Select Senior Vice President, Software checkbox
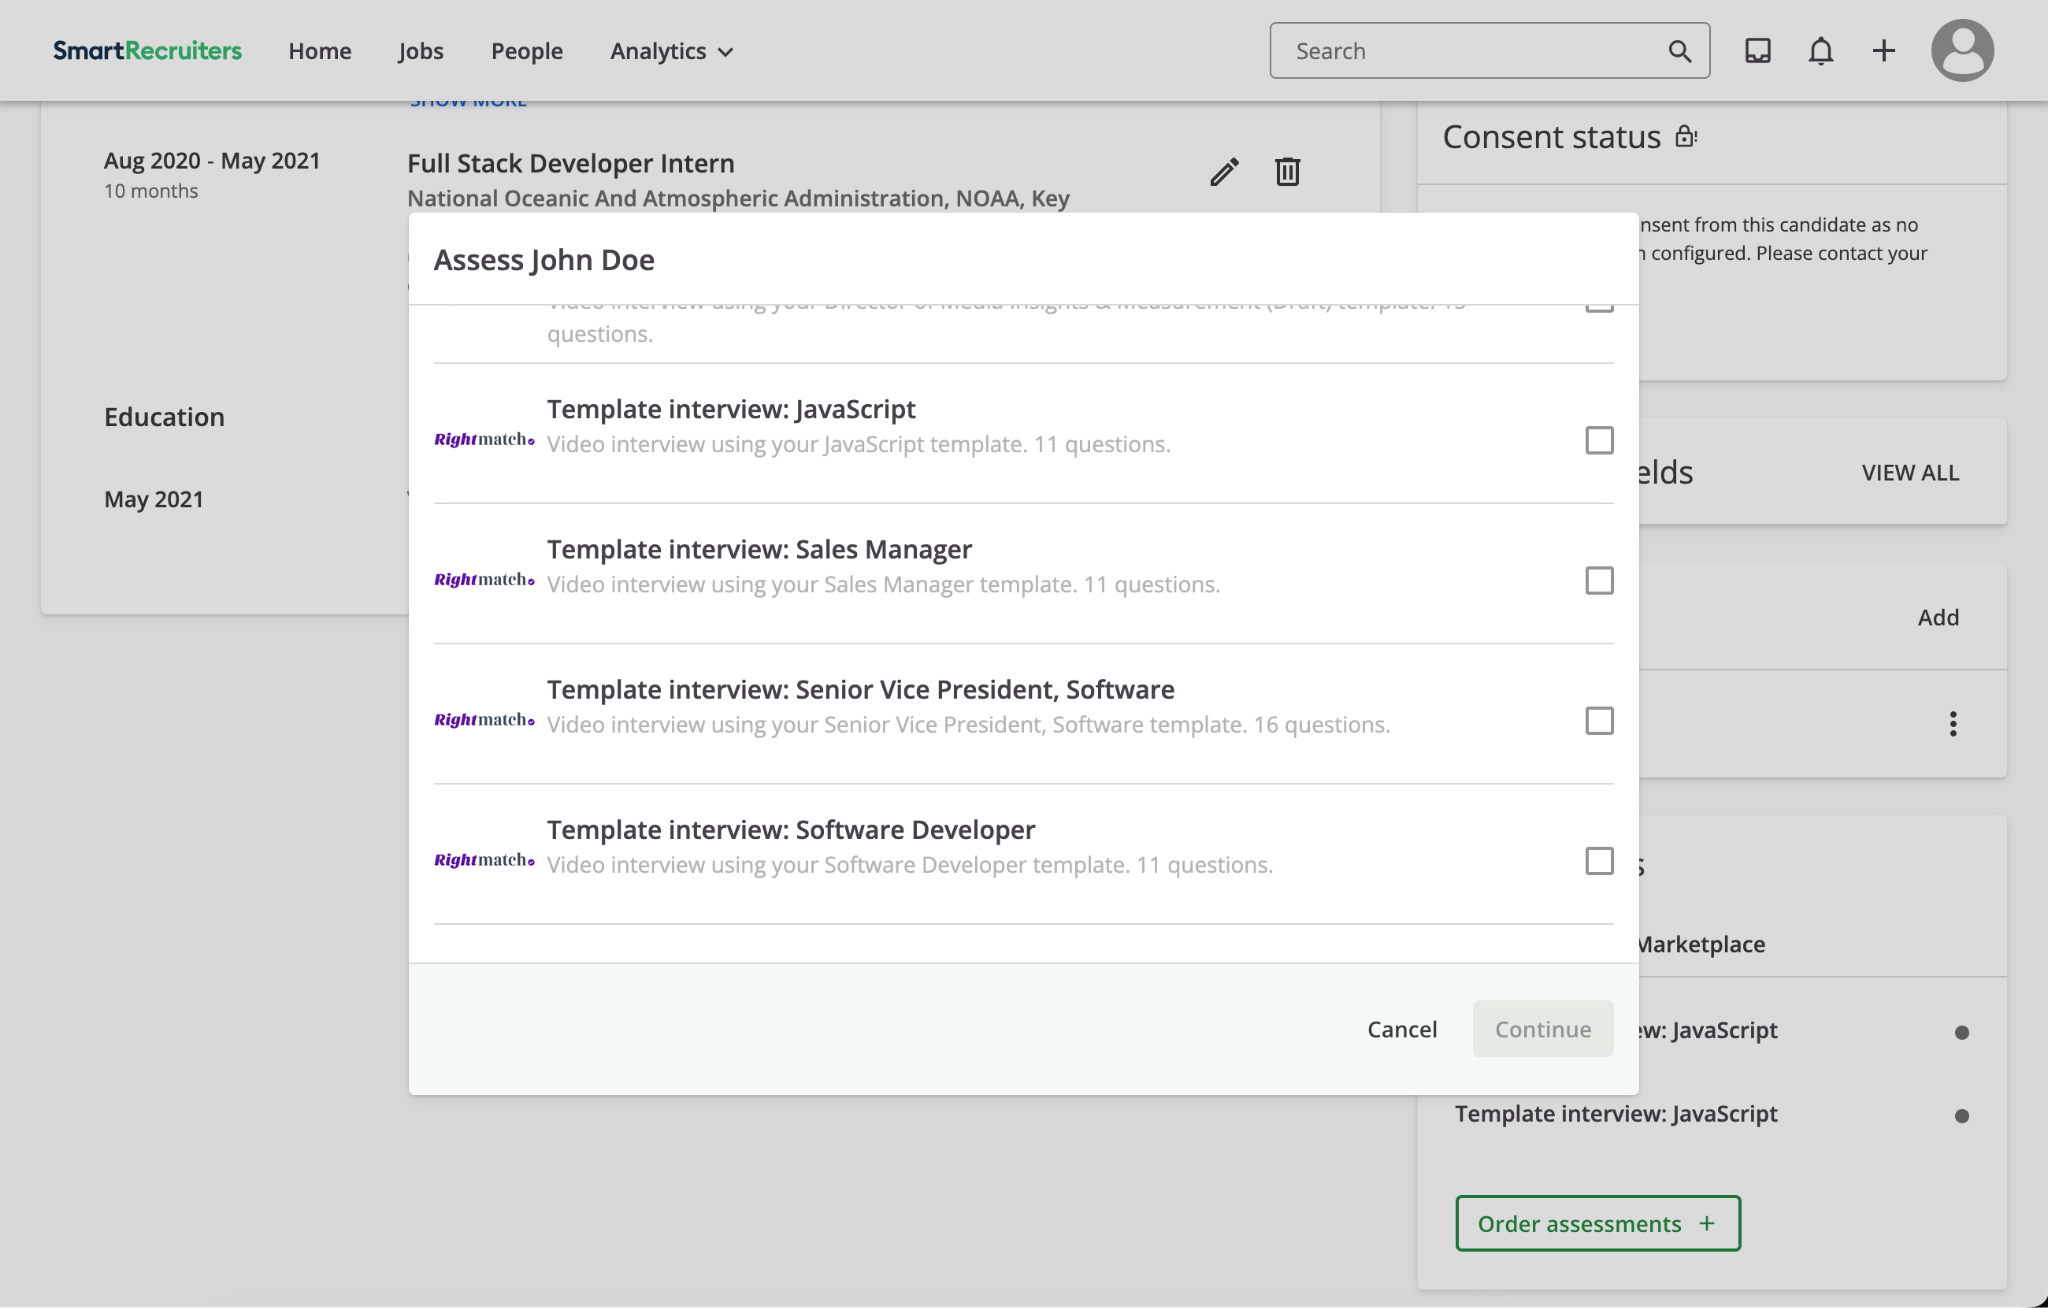The width and height of the screenshot is (2048, 1308). click(1599, 721)
